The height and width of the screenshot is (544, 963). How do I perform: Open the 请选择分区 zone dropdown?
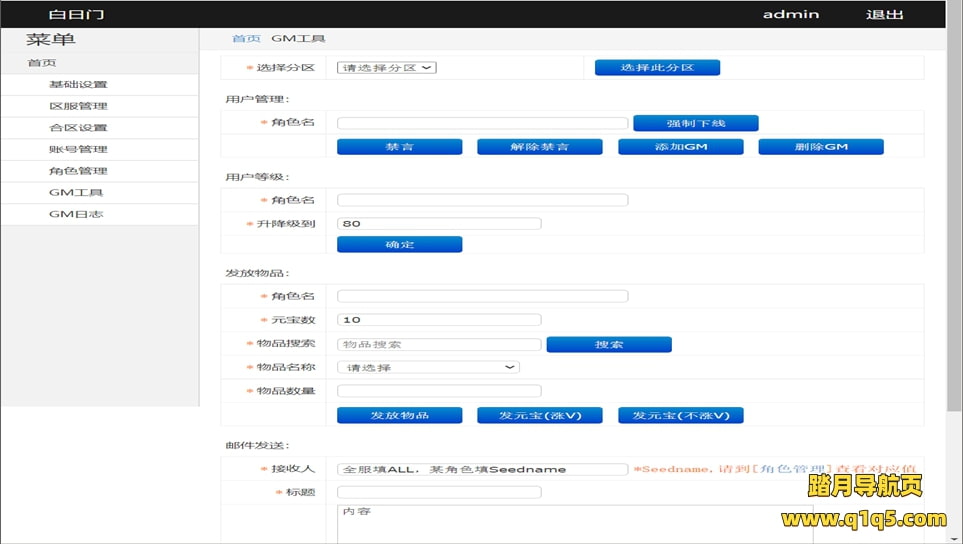pos(386,68)
